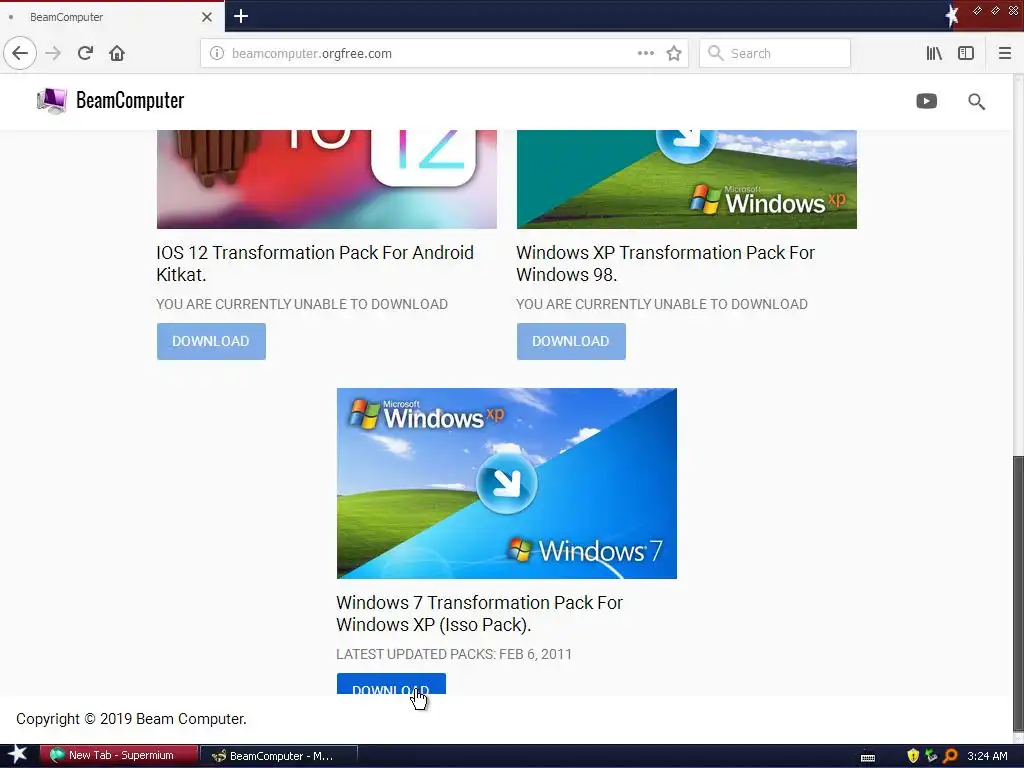Image resolution: width=1024 pixels, height=768 pixels.
Task: Open the BeamComputer site title link
Action: (130, 101)
